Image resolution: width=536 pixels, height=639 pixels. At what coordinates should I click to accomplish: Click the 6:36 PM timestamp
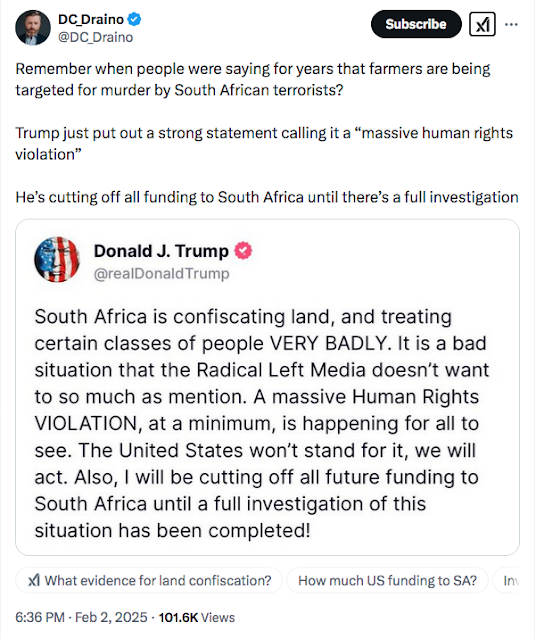click(40, 617)
